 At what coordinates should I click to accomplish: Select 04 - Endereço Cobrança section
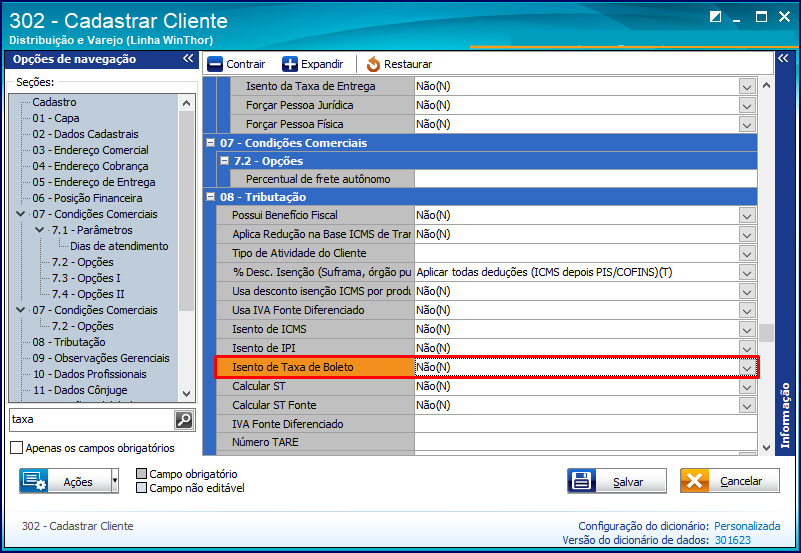click(x=90, y=166)
